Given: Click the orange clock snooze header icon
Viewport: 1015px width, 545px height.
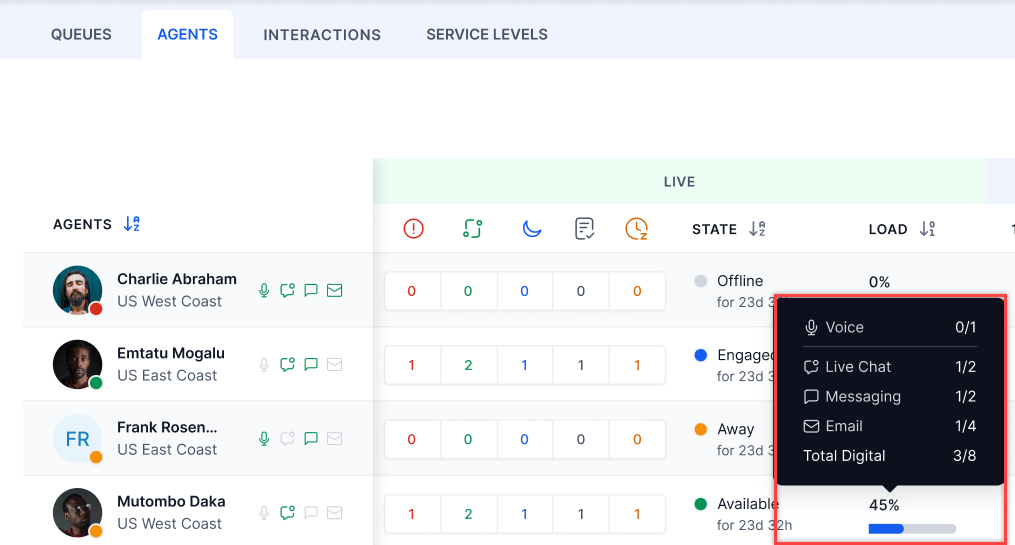Looking at the screenshot, I should [636, 229].
